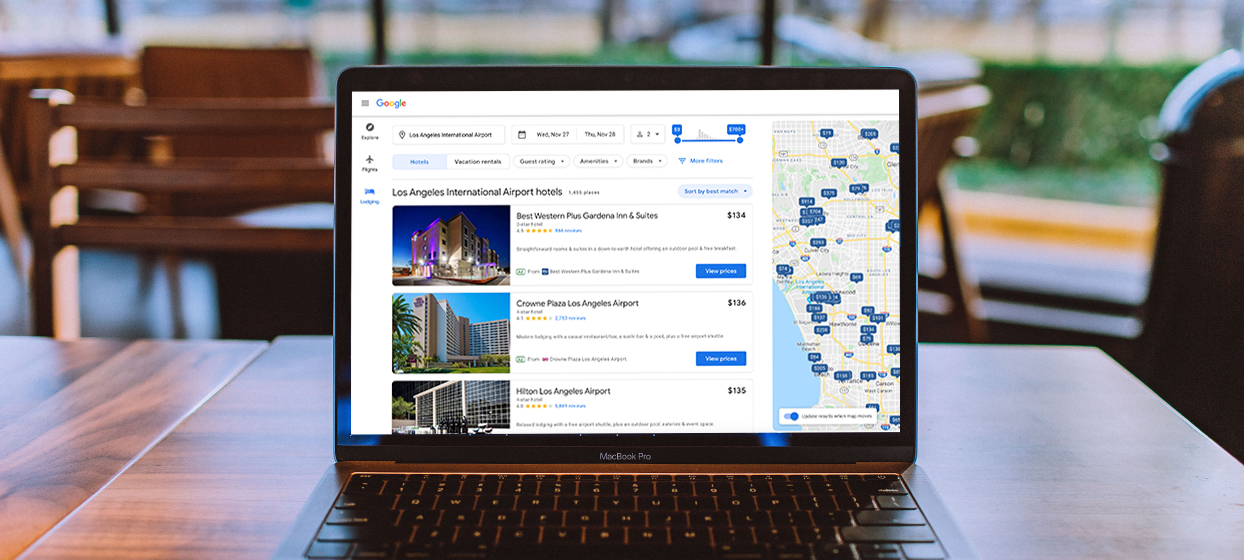1244x560 pixels.
Task: Click the Google logo
Action: (x=391, y=103)
